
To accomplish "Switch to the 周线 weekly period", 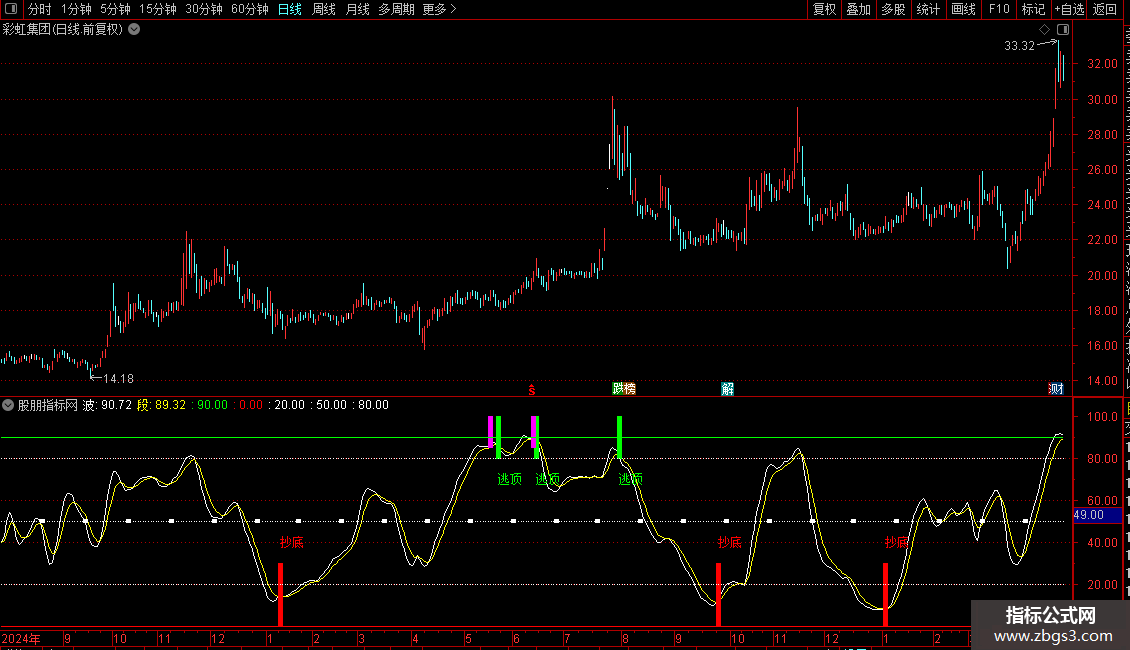I will point(324,9).
